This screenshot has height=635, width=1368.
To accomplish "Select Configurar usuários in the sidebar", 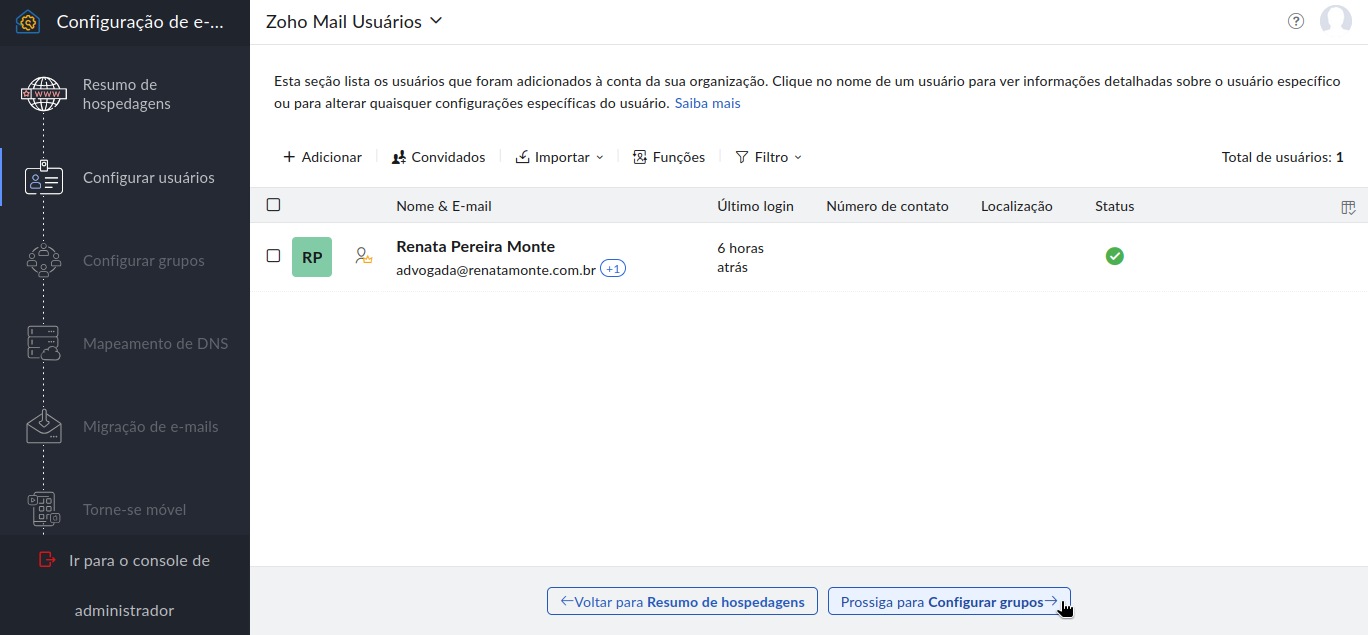I will pyautogui.click(x=149, y=178).
